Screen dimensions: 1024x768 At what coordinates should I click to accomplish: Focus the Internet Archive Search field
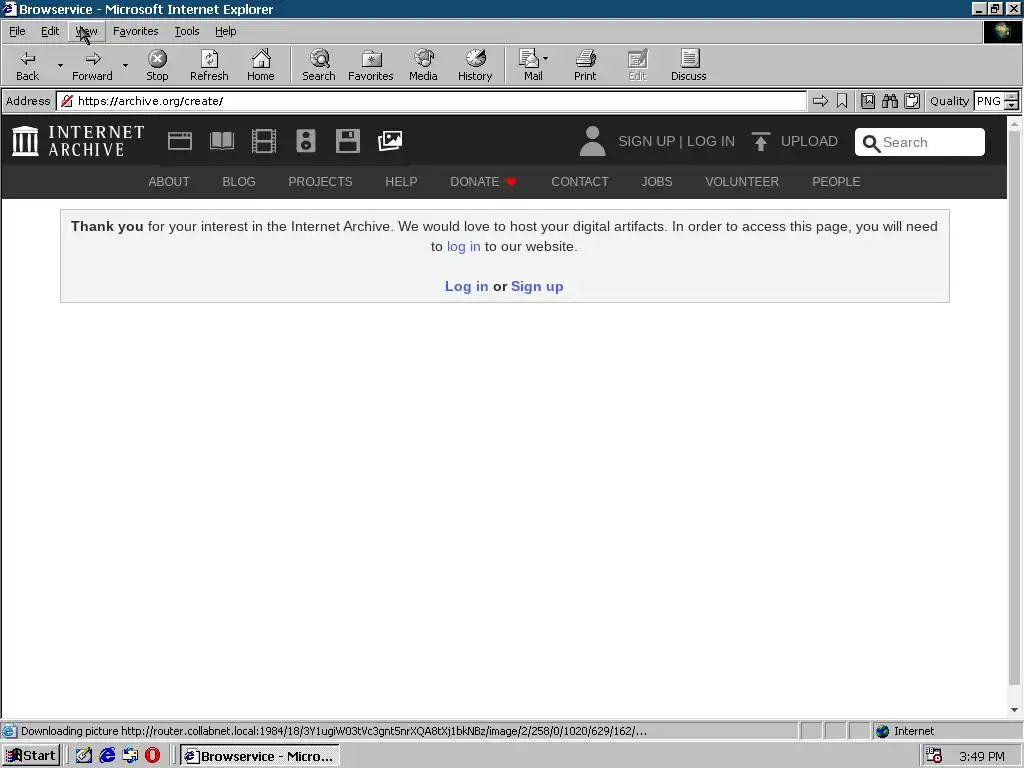pyautogui.click(x=920, y=142)
